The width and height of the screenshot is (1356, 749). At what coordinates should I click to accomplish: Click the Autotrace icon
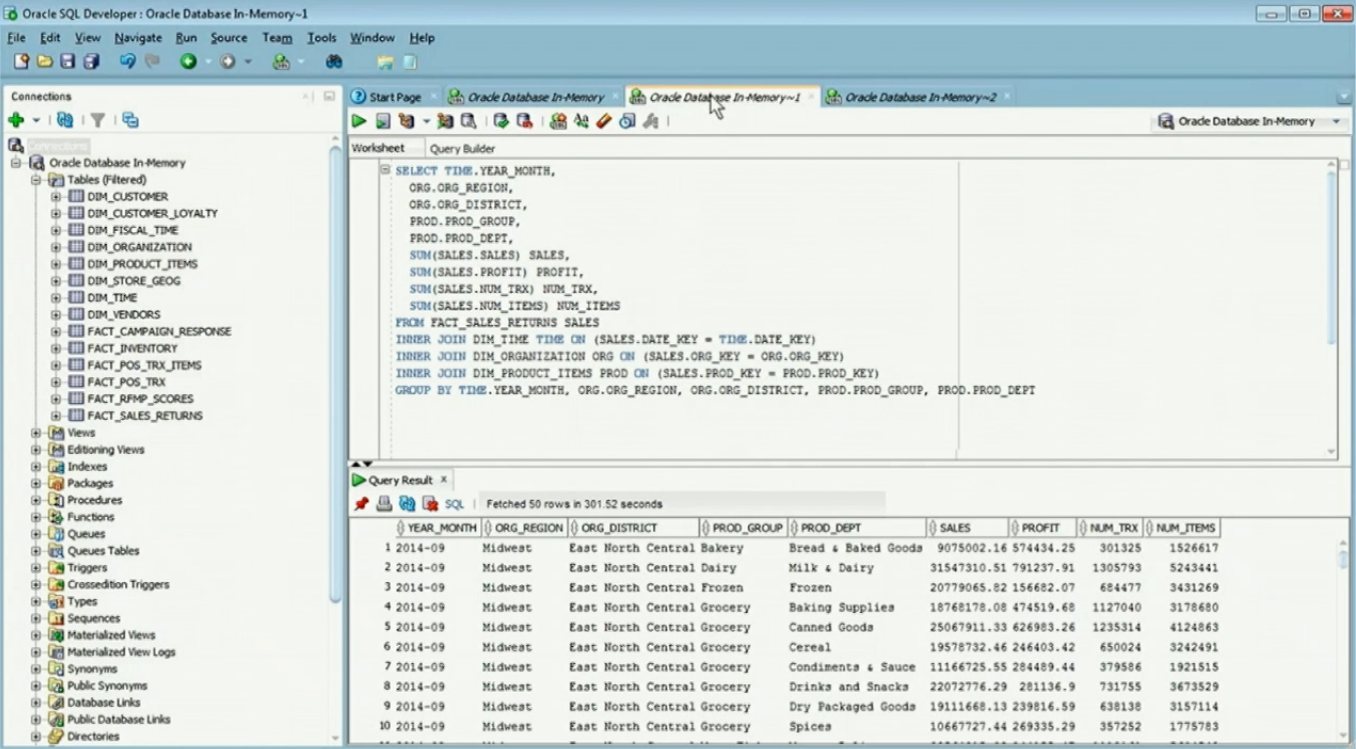pyautogui.click(x=445, y=121)
